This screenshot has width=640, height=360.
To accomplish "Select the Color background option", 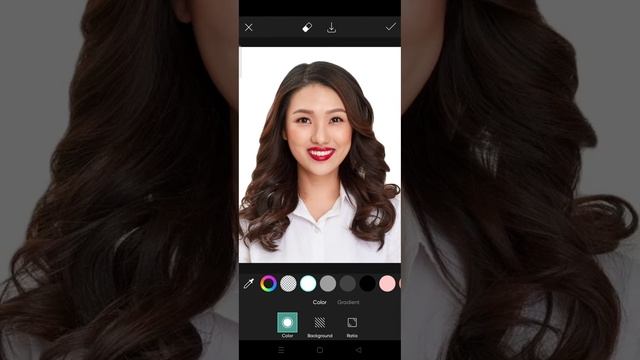I will [287, 325].
